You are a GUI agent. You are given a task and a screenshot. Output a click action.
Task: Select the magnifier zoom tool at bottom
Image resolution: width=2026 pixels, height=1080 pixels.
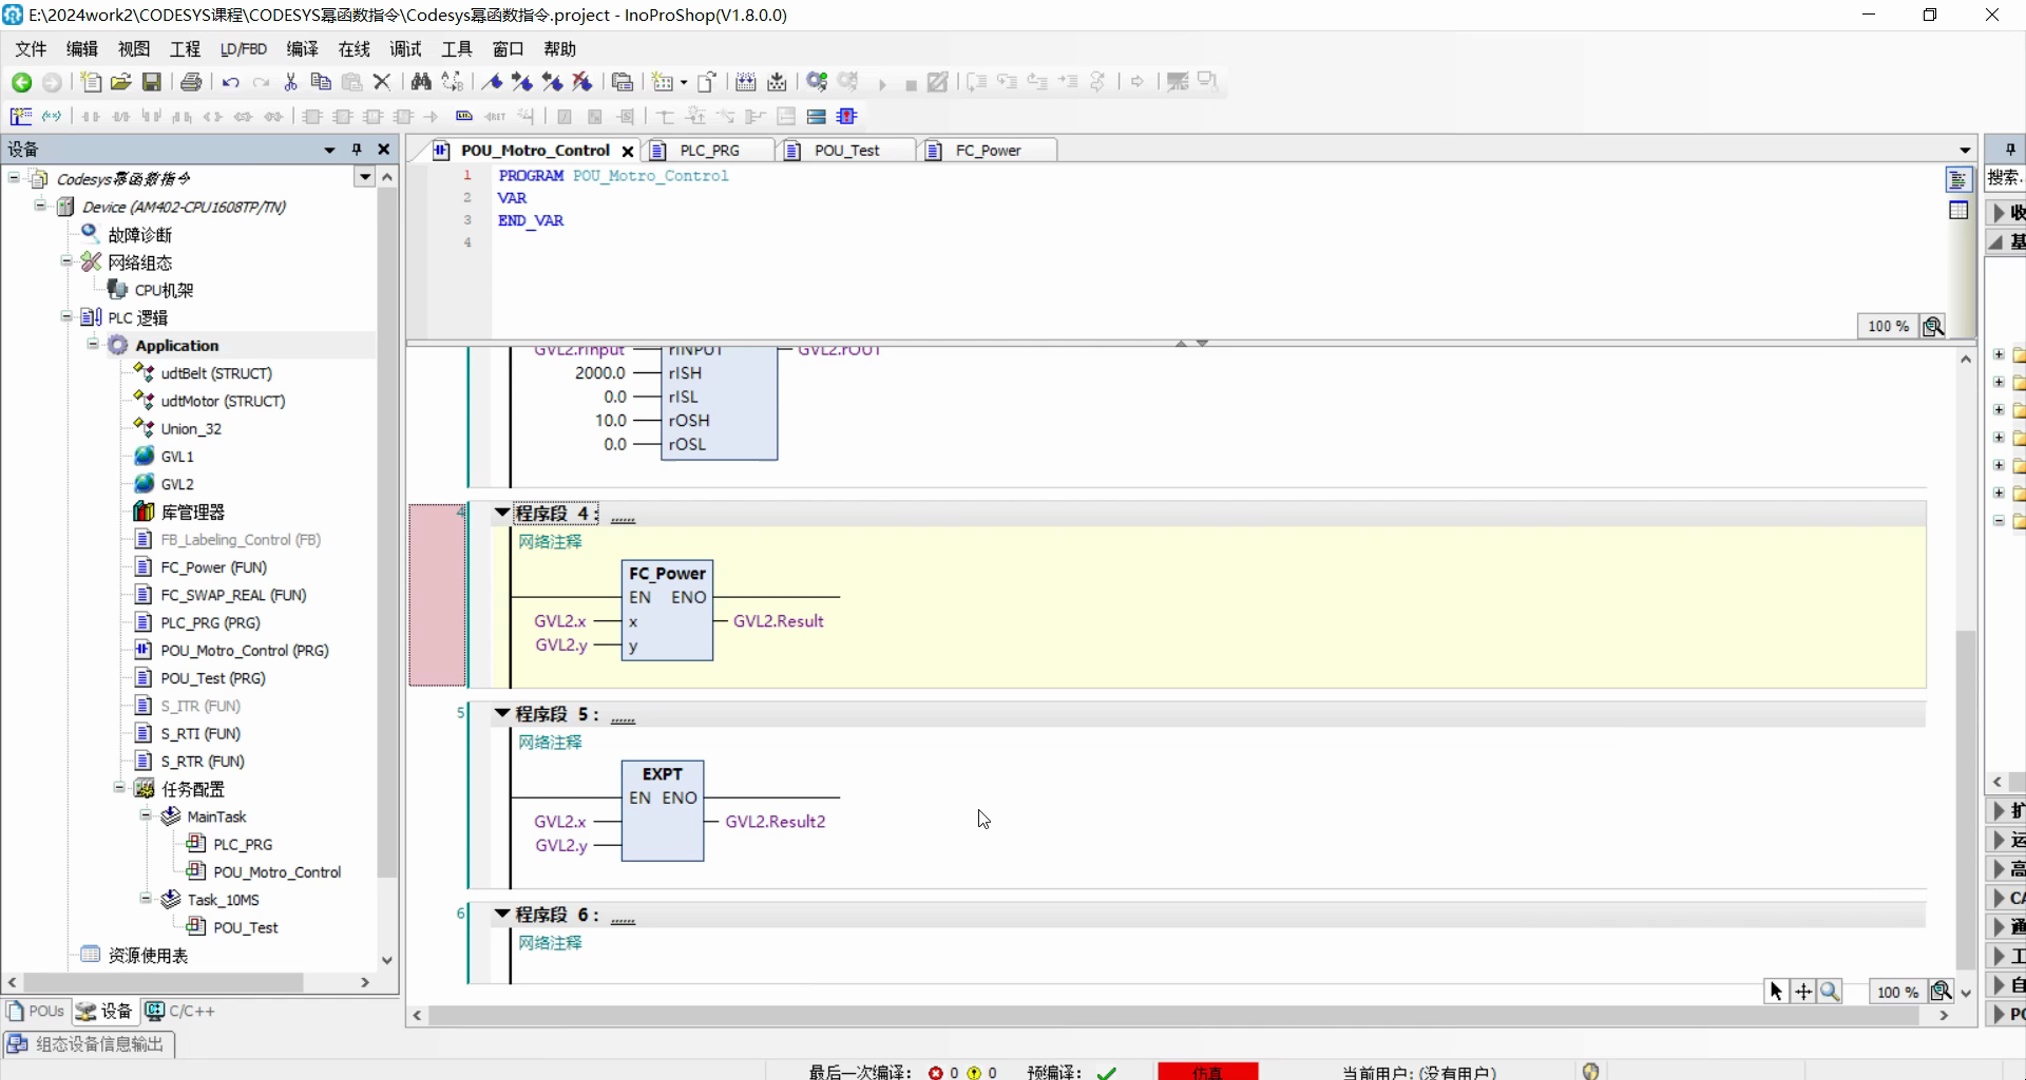pyautogui.click(x=1830, y=991)
